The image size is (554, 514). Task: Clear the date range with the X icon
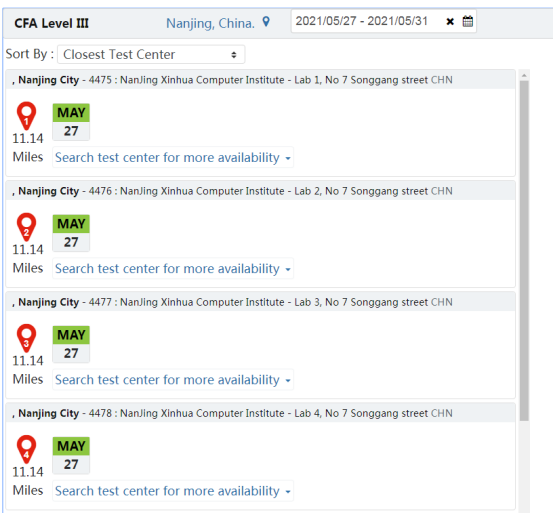click(450, 22)
